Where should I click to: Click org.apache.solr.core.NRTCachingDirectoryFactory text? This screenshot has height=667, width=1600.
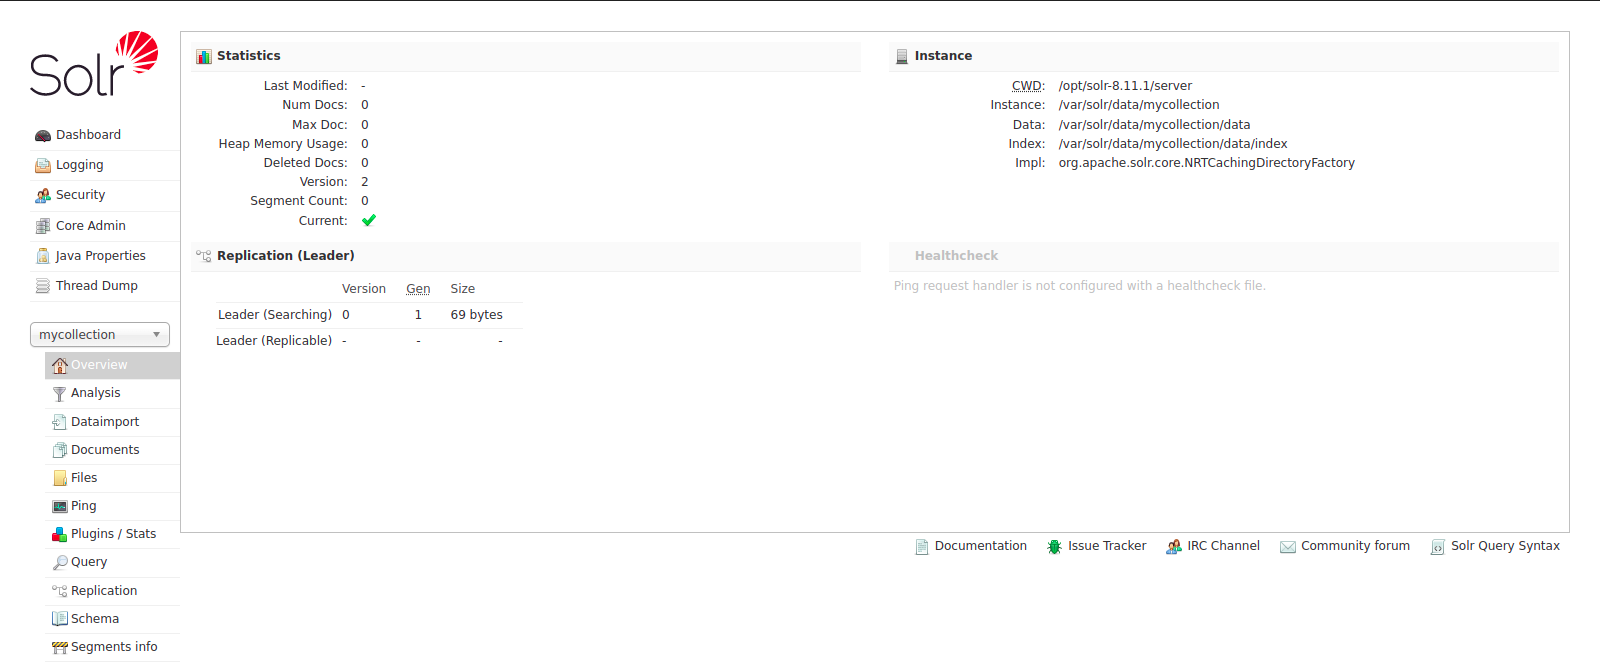click(1207, 163)
